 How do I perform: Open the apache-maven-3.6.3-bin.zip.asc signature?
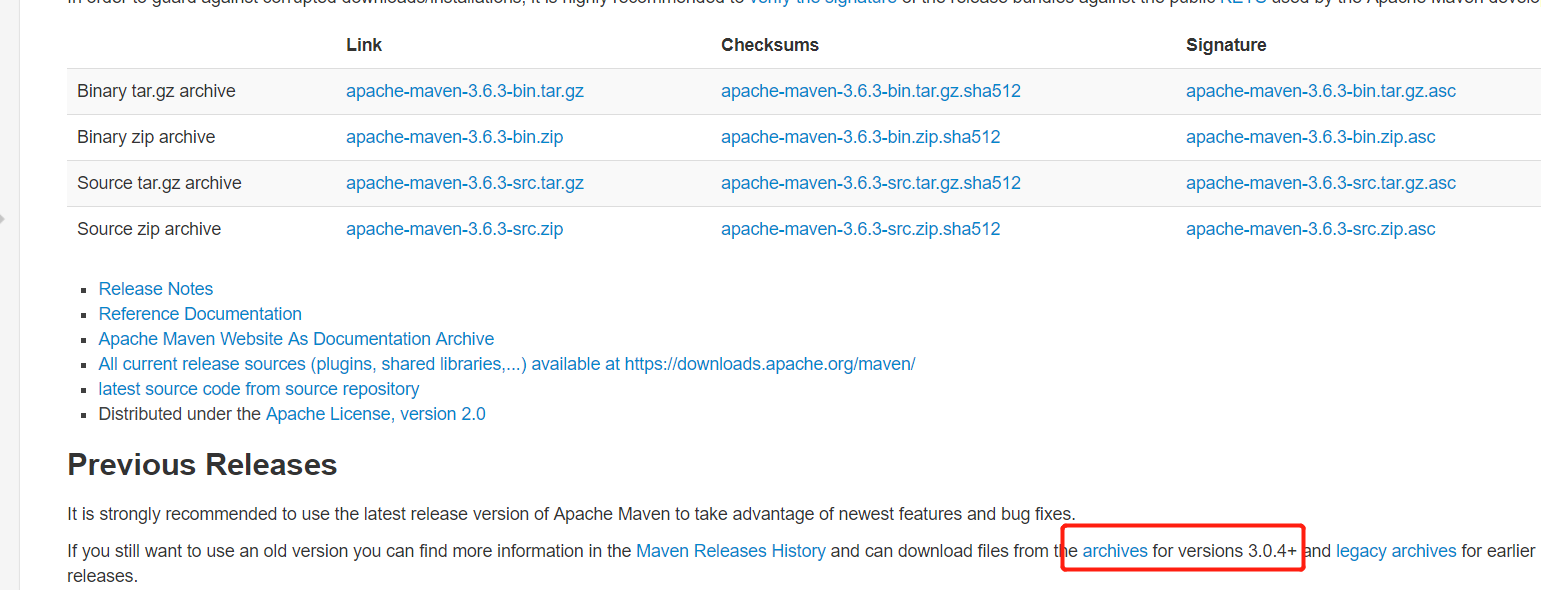coord(1311,137)
